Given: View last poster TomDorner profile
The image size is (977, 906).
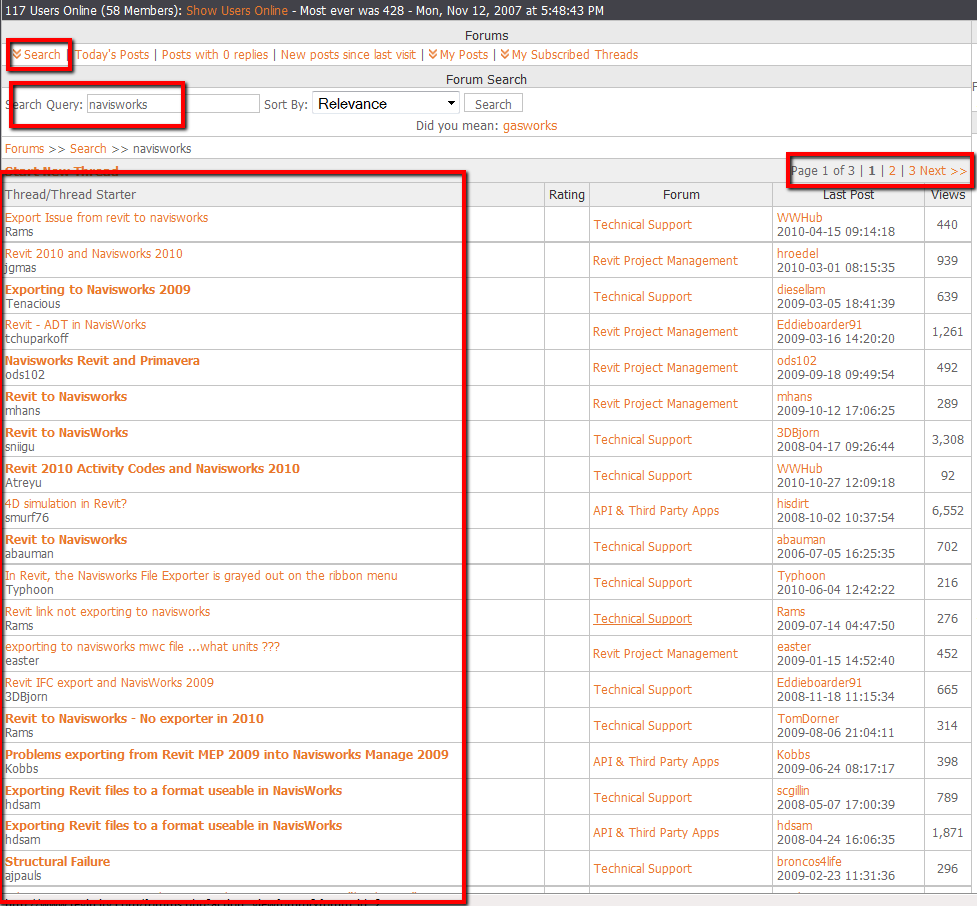Looking at the screenshot, I should [x=808, y=718].
